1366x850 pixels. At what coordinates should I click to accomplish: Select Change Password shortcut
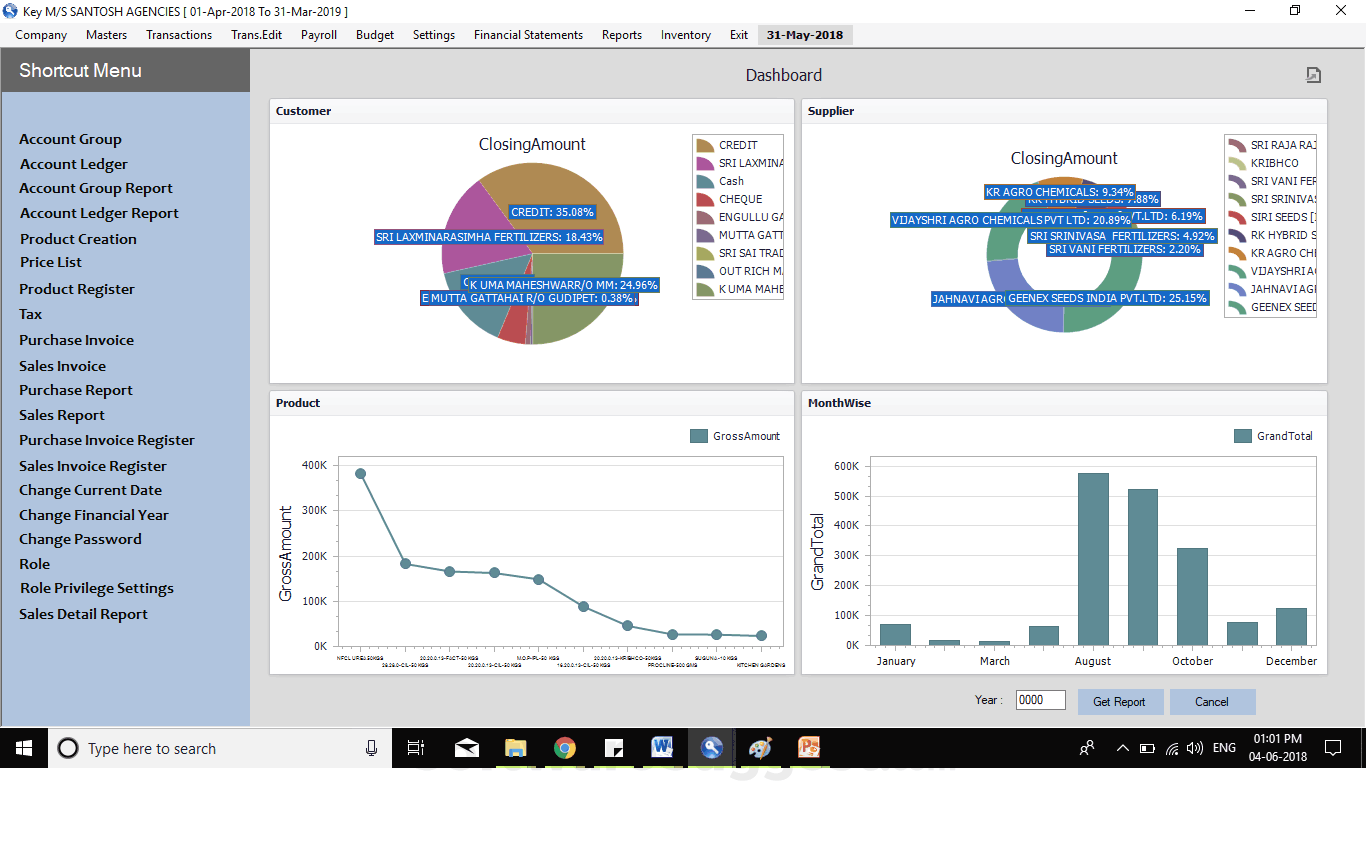[x=80, y=539]
